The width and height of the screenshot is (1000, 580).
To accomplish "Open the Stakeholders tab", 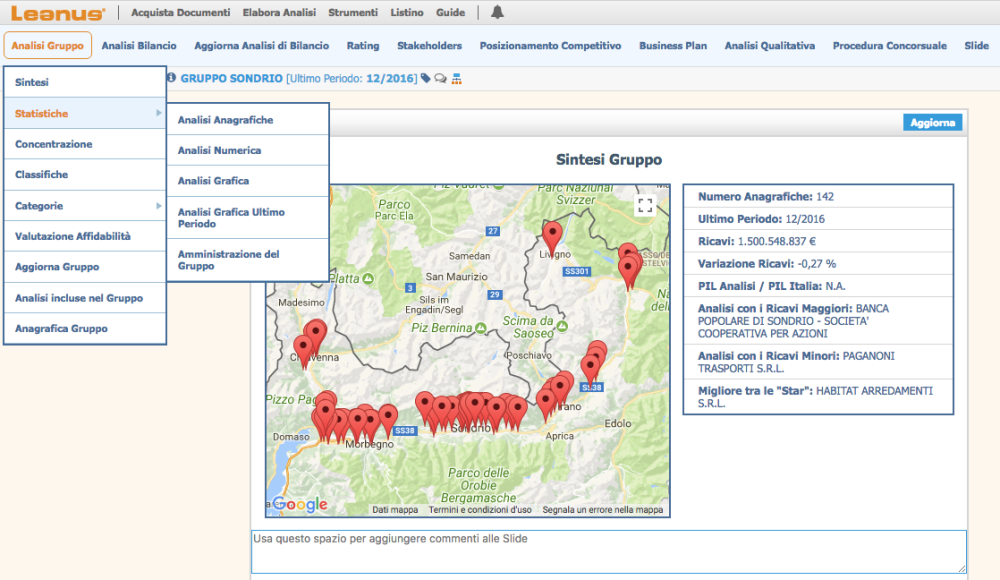I will (x=429, y=45).
